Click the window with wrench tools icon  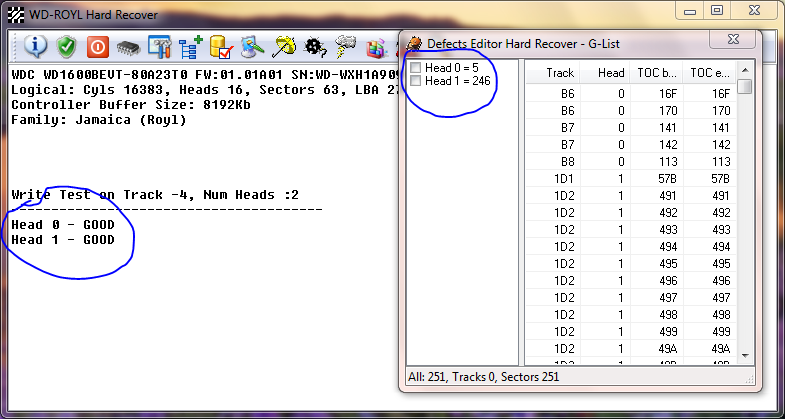pyautogui.click(x=160, y=47)
